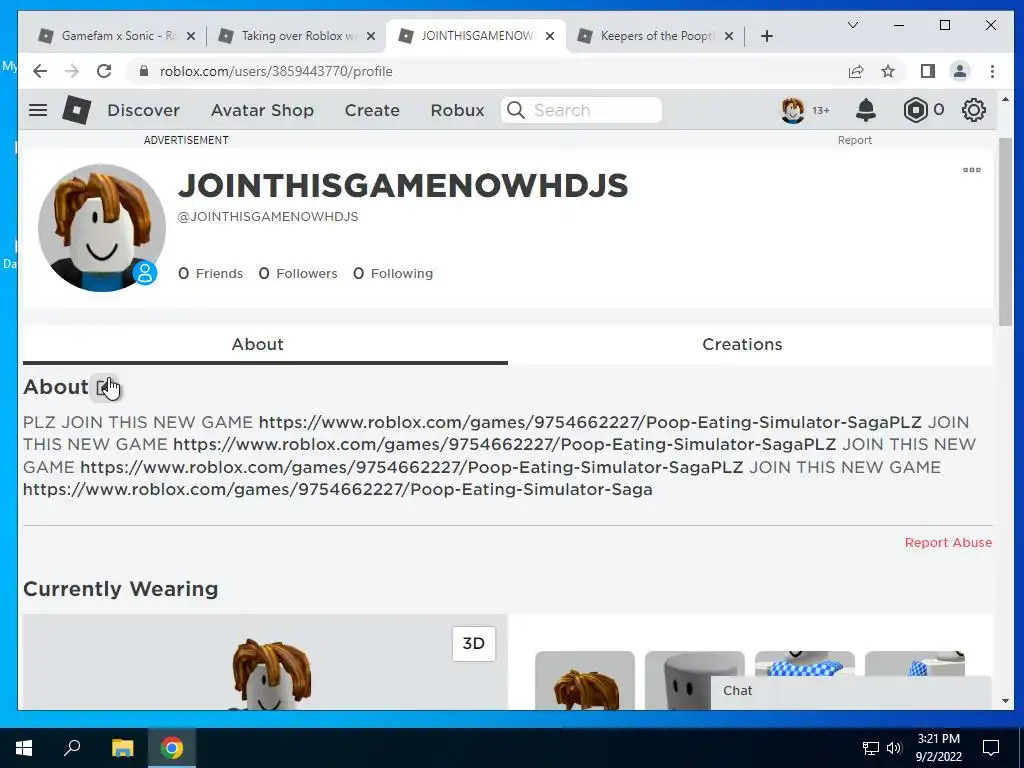The image size is (1024, 768).
Task: Open the network icon in system tray
Action: pos(871,748)
